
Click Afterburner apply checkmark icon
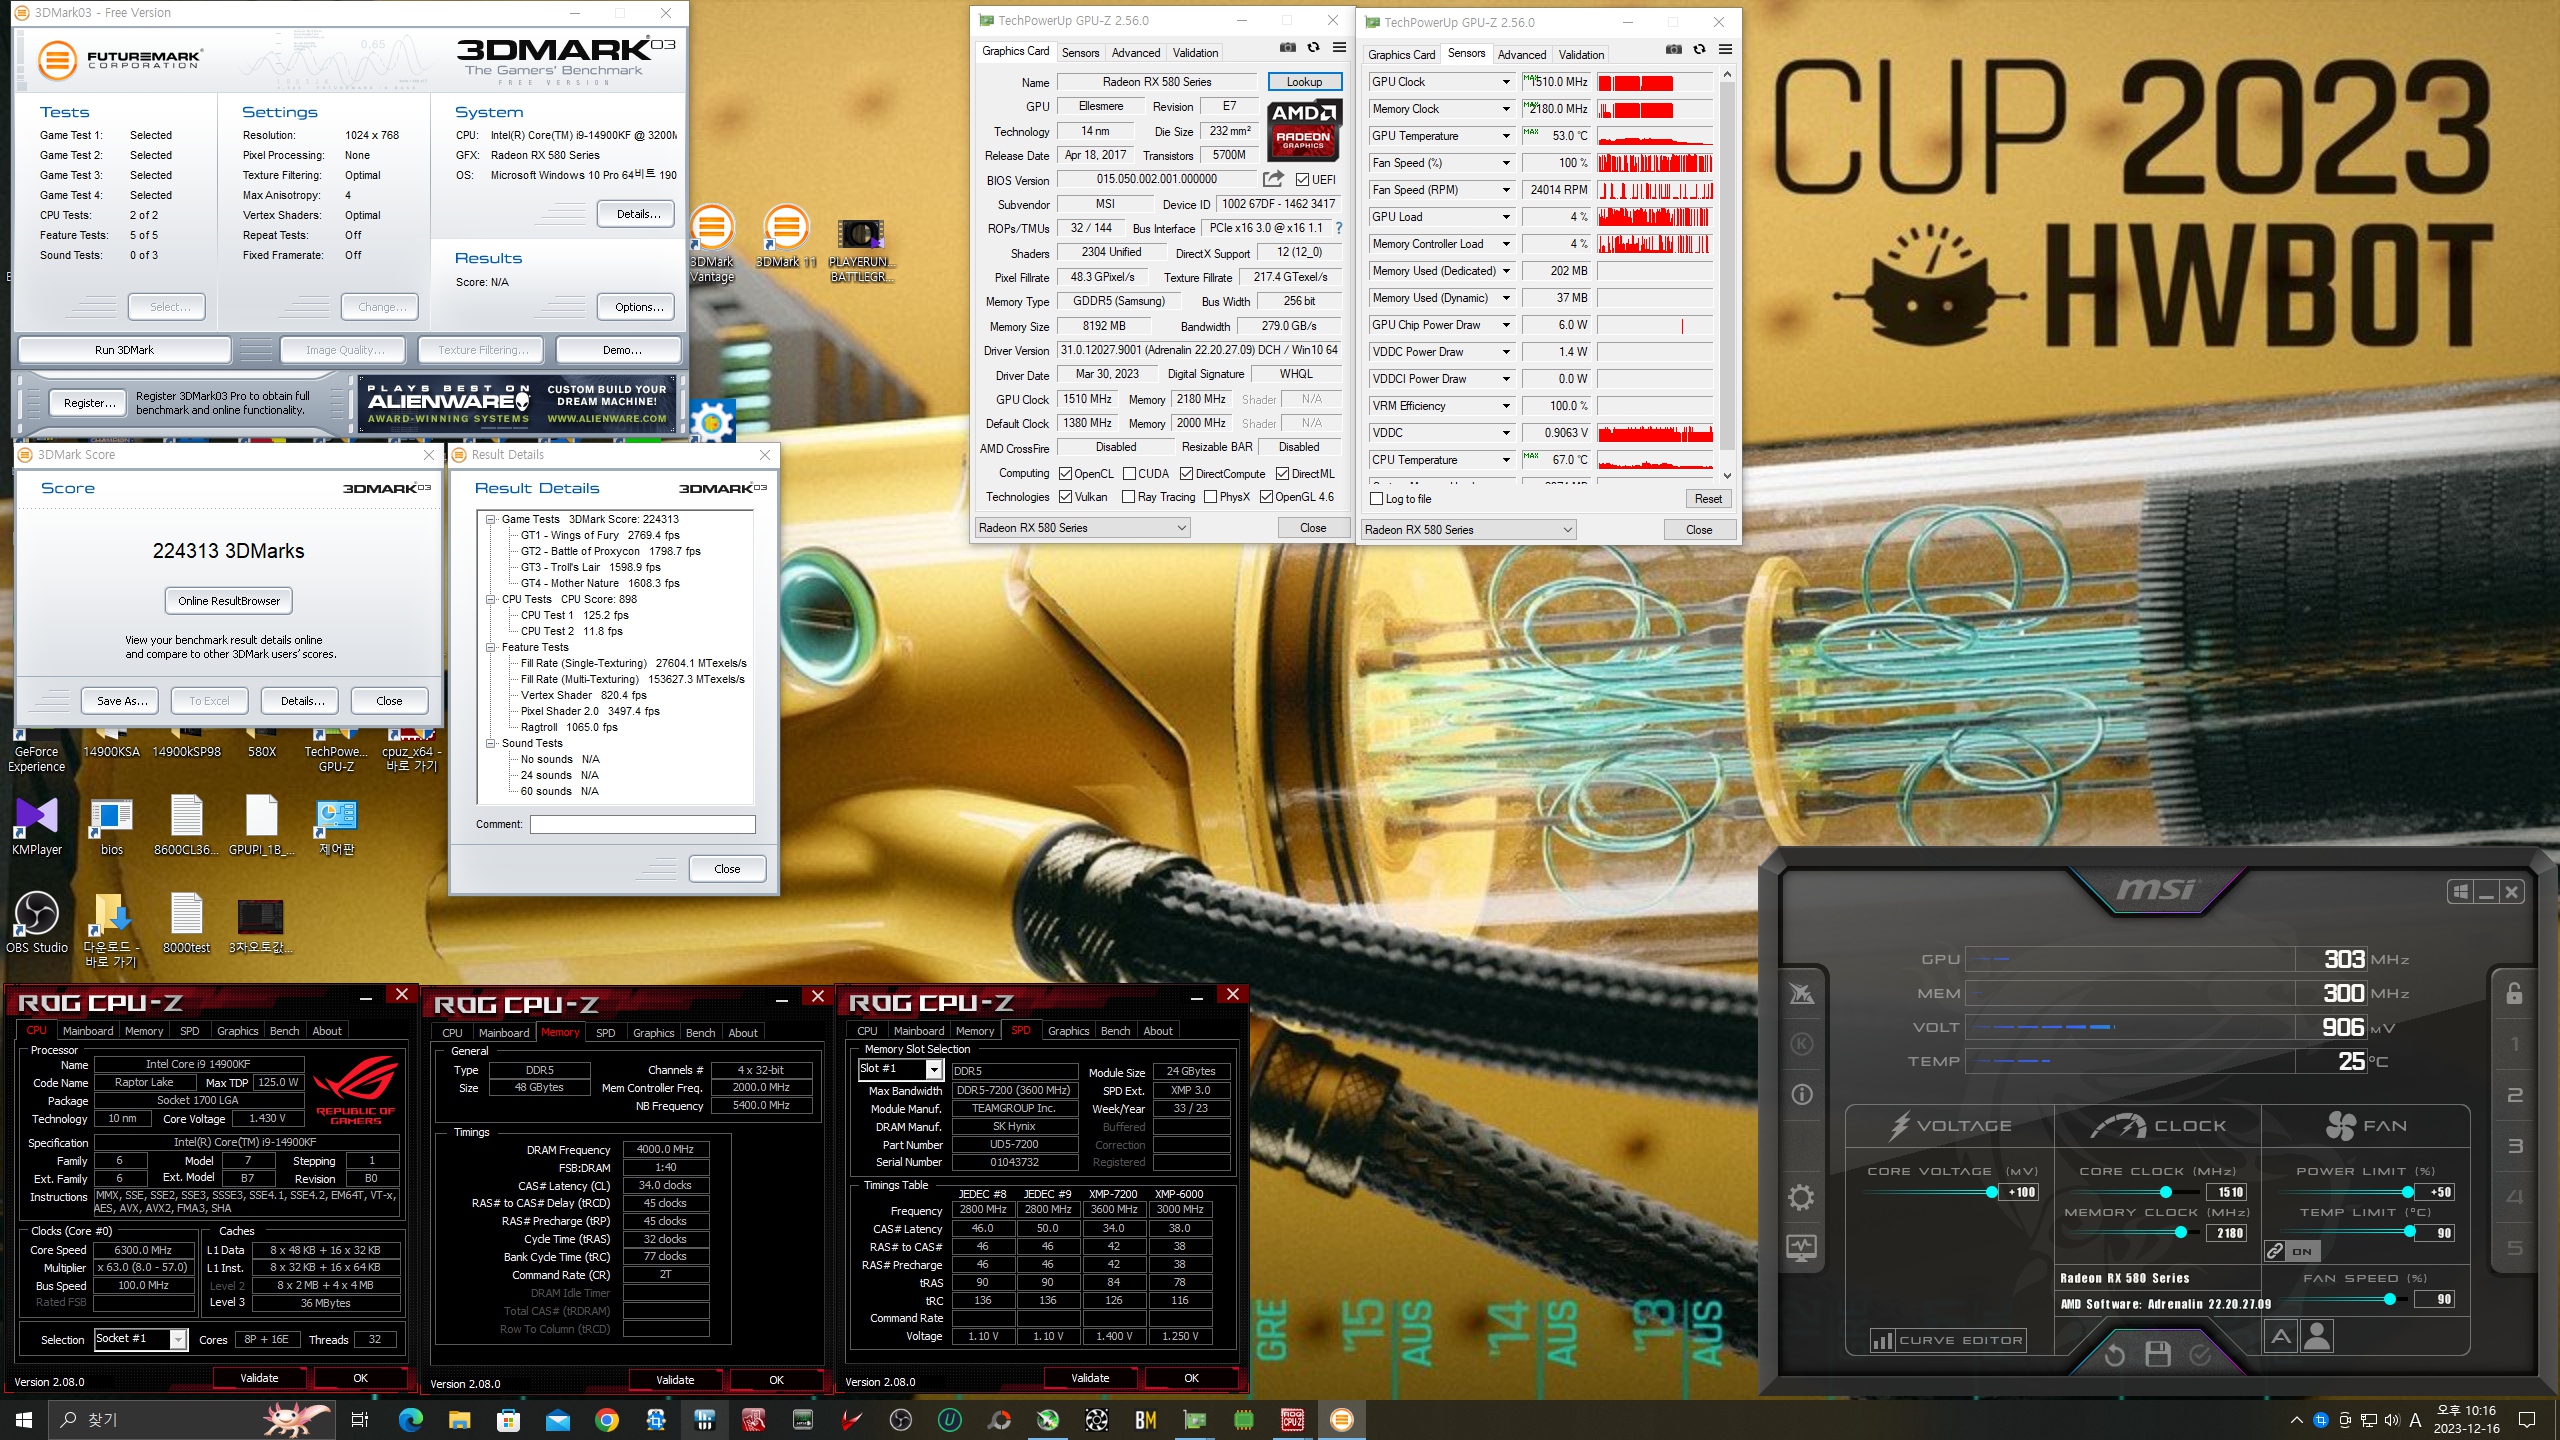click(2200, 1355)
